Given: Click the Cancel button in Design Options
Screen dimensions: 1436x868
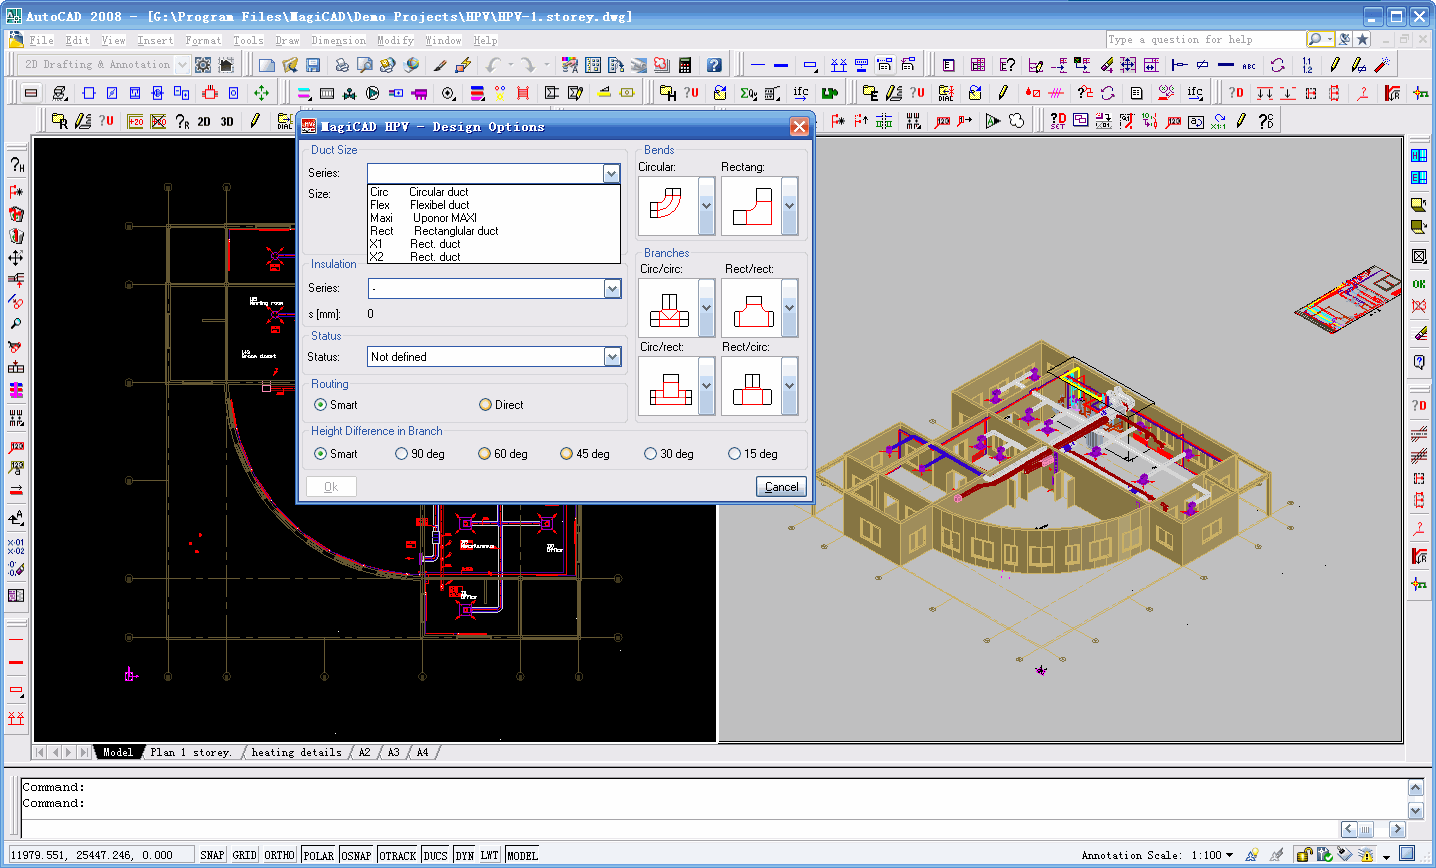Looking at the screenshot, I should [781, 487].
